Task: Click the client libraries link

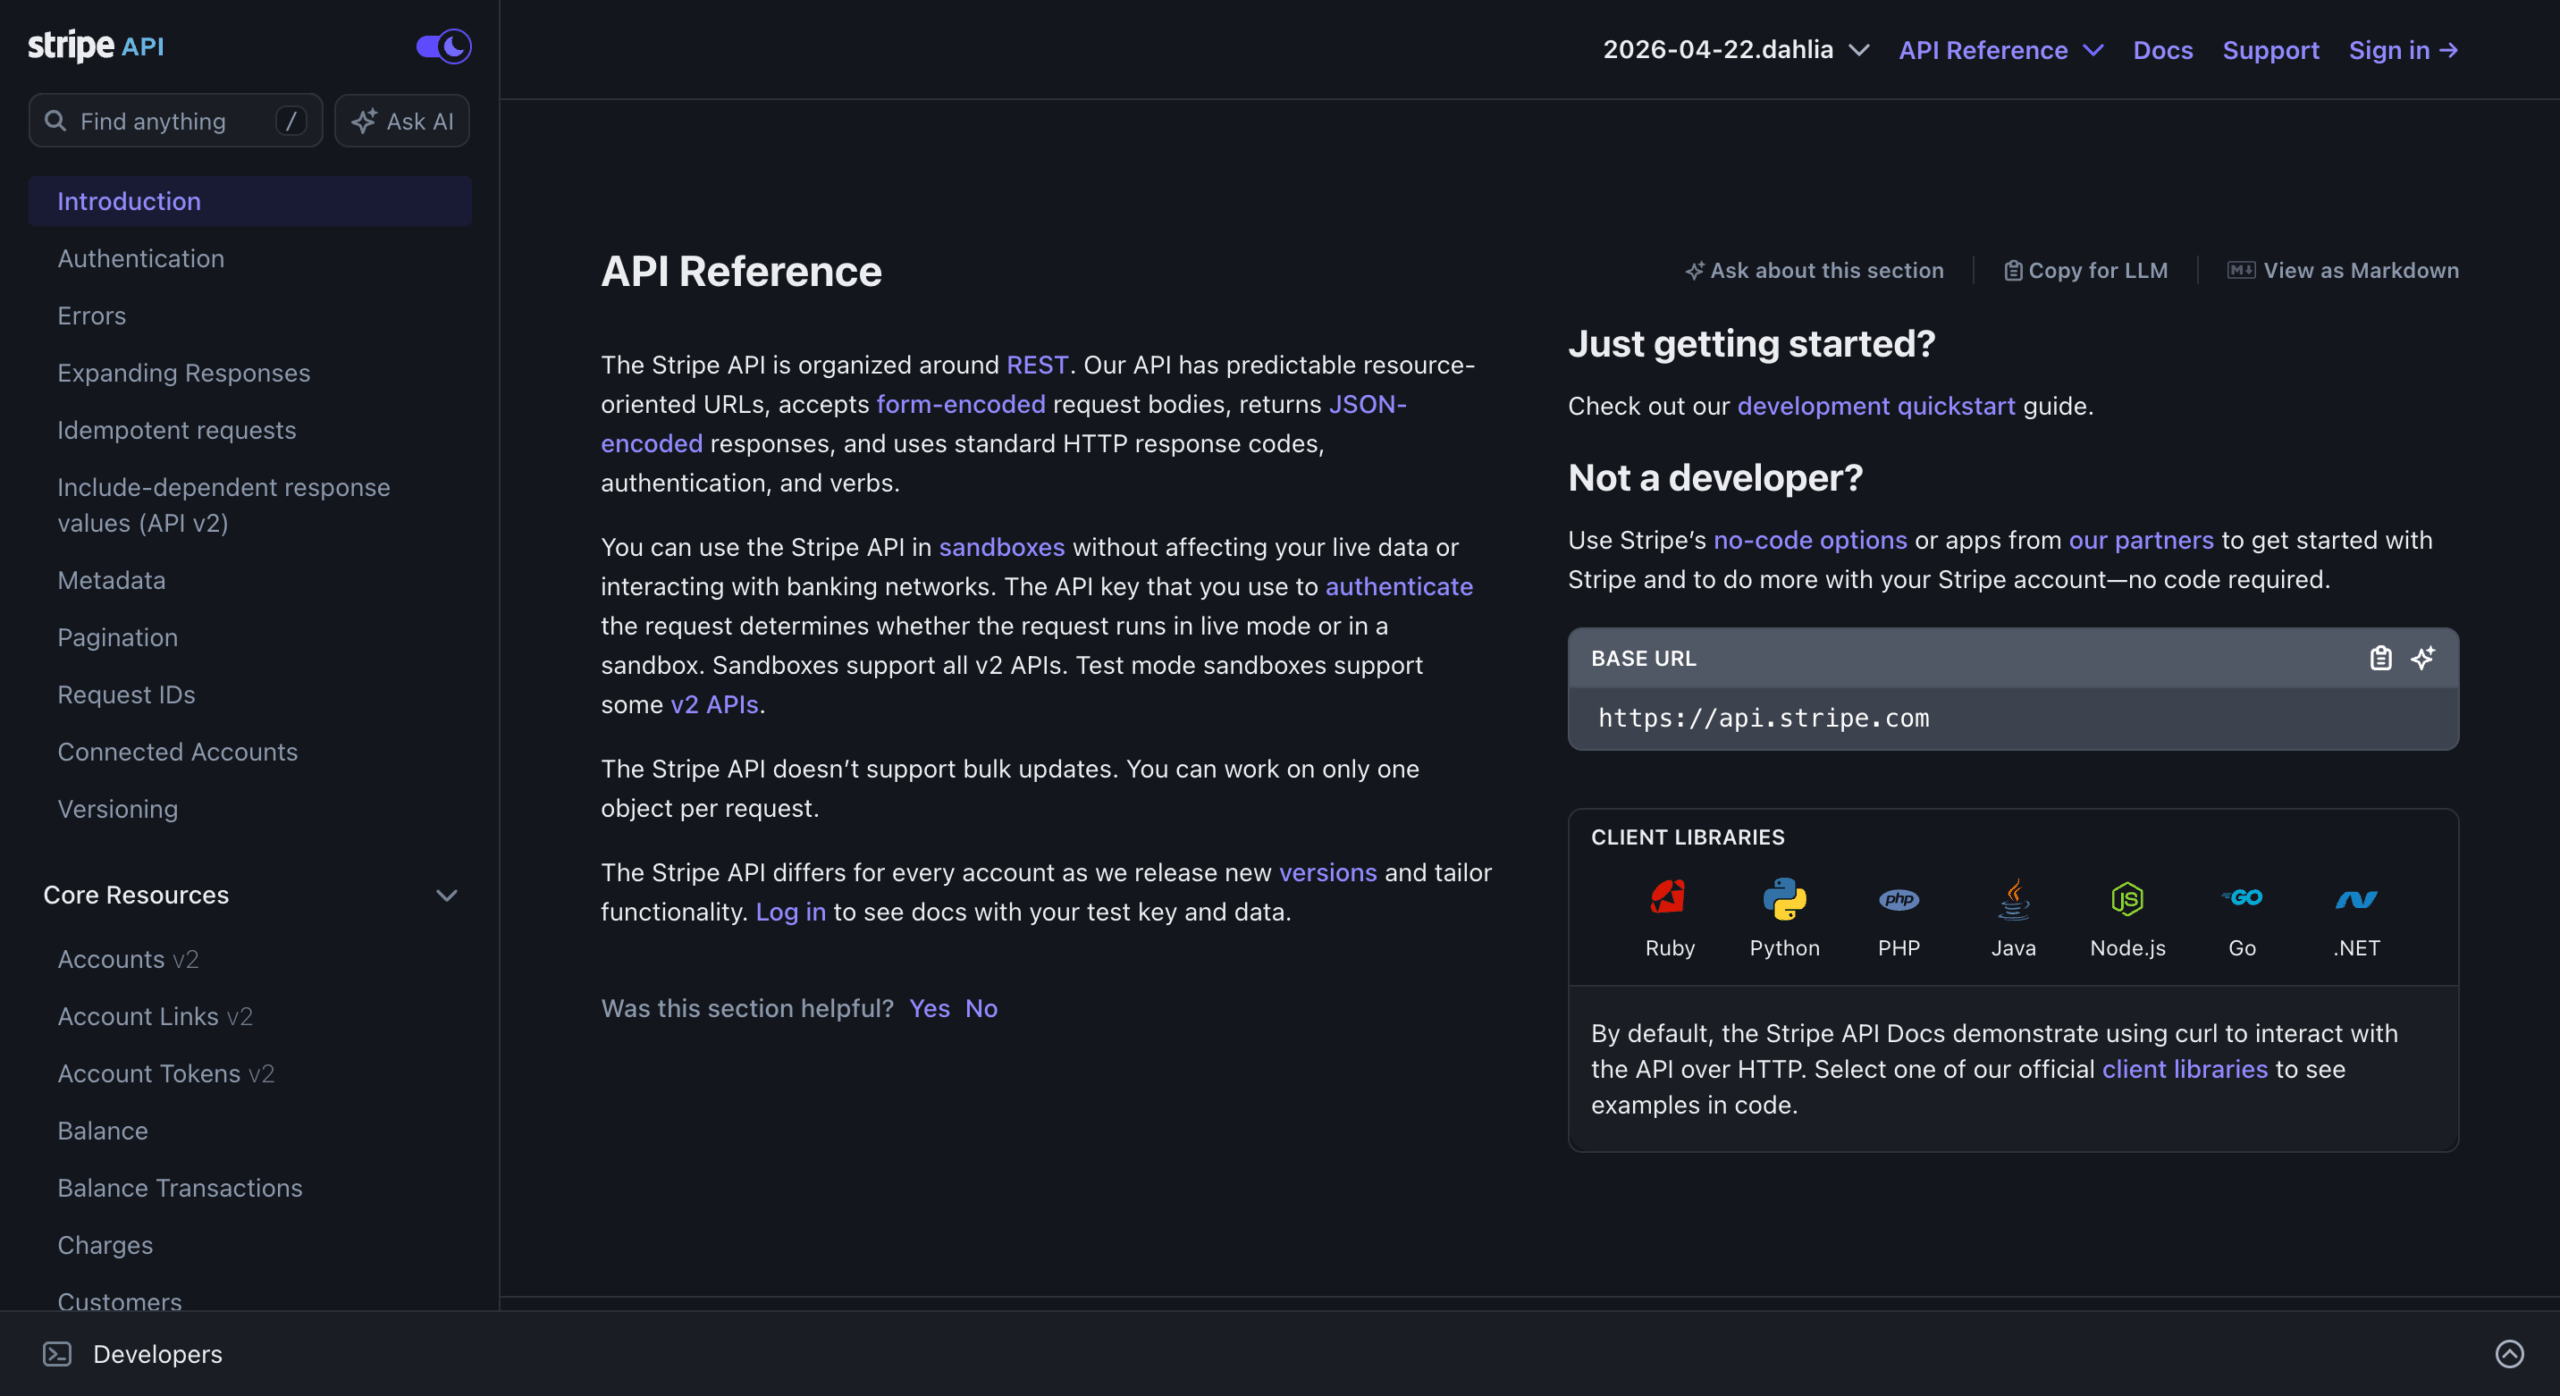Action: [x=2184, y=1069]
